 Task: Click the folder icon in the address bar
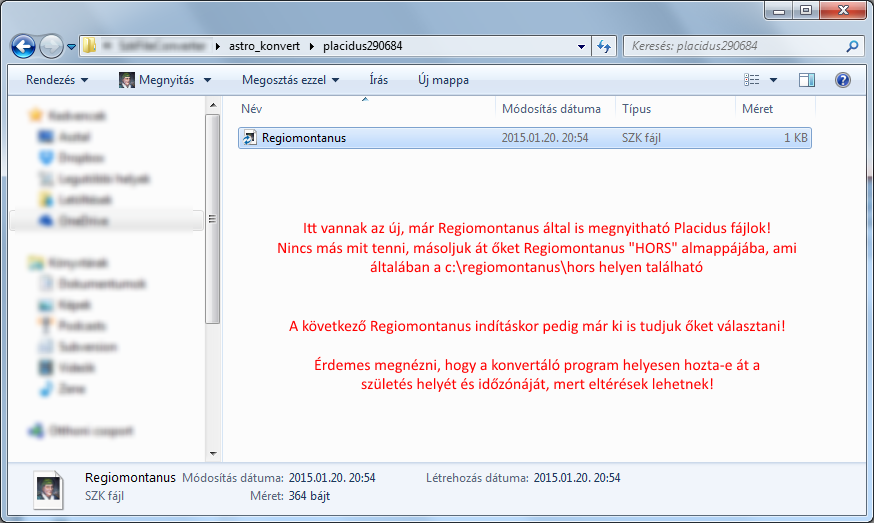(89, 46)
